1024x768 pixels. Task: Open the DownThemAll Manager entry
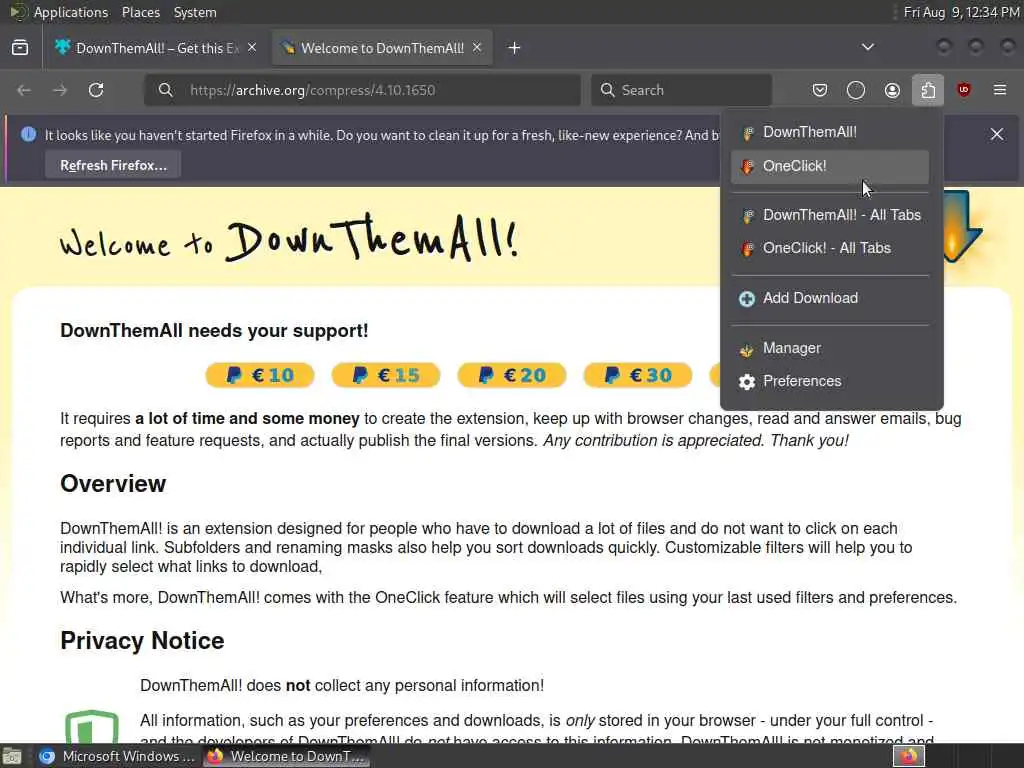(x=829, y=349)
